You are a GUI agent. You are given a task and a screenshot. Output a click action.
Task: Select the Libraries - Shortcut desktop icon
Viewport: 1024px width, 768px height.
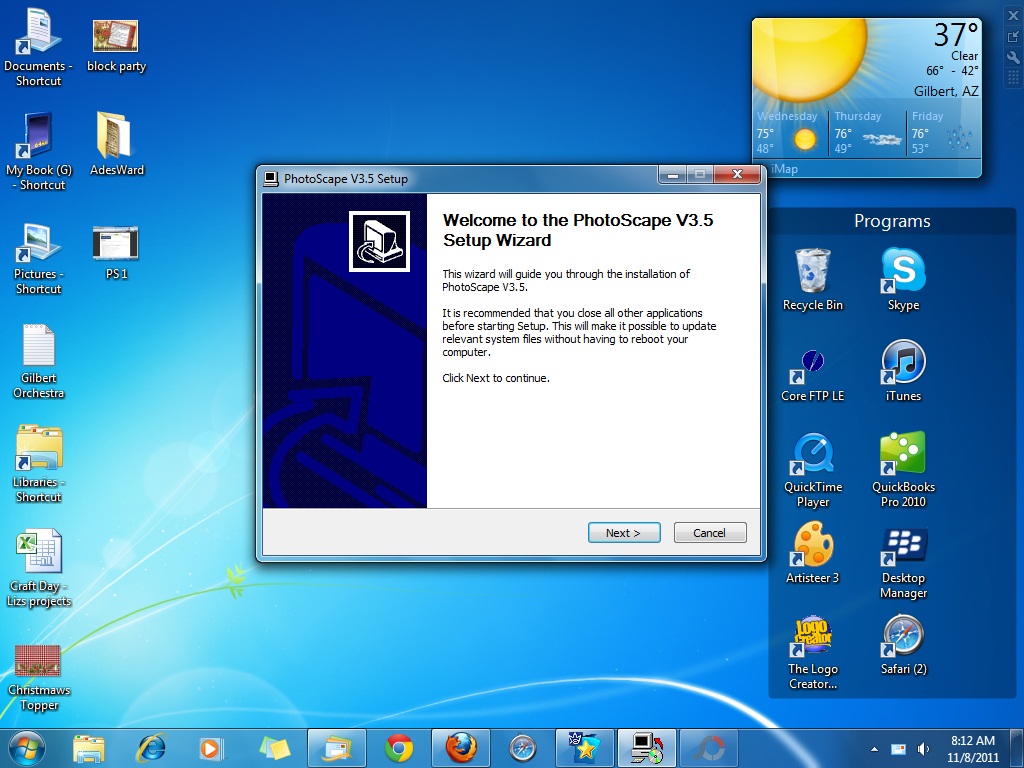pyautogui.click(x=39, y=464)
